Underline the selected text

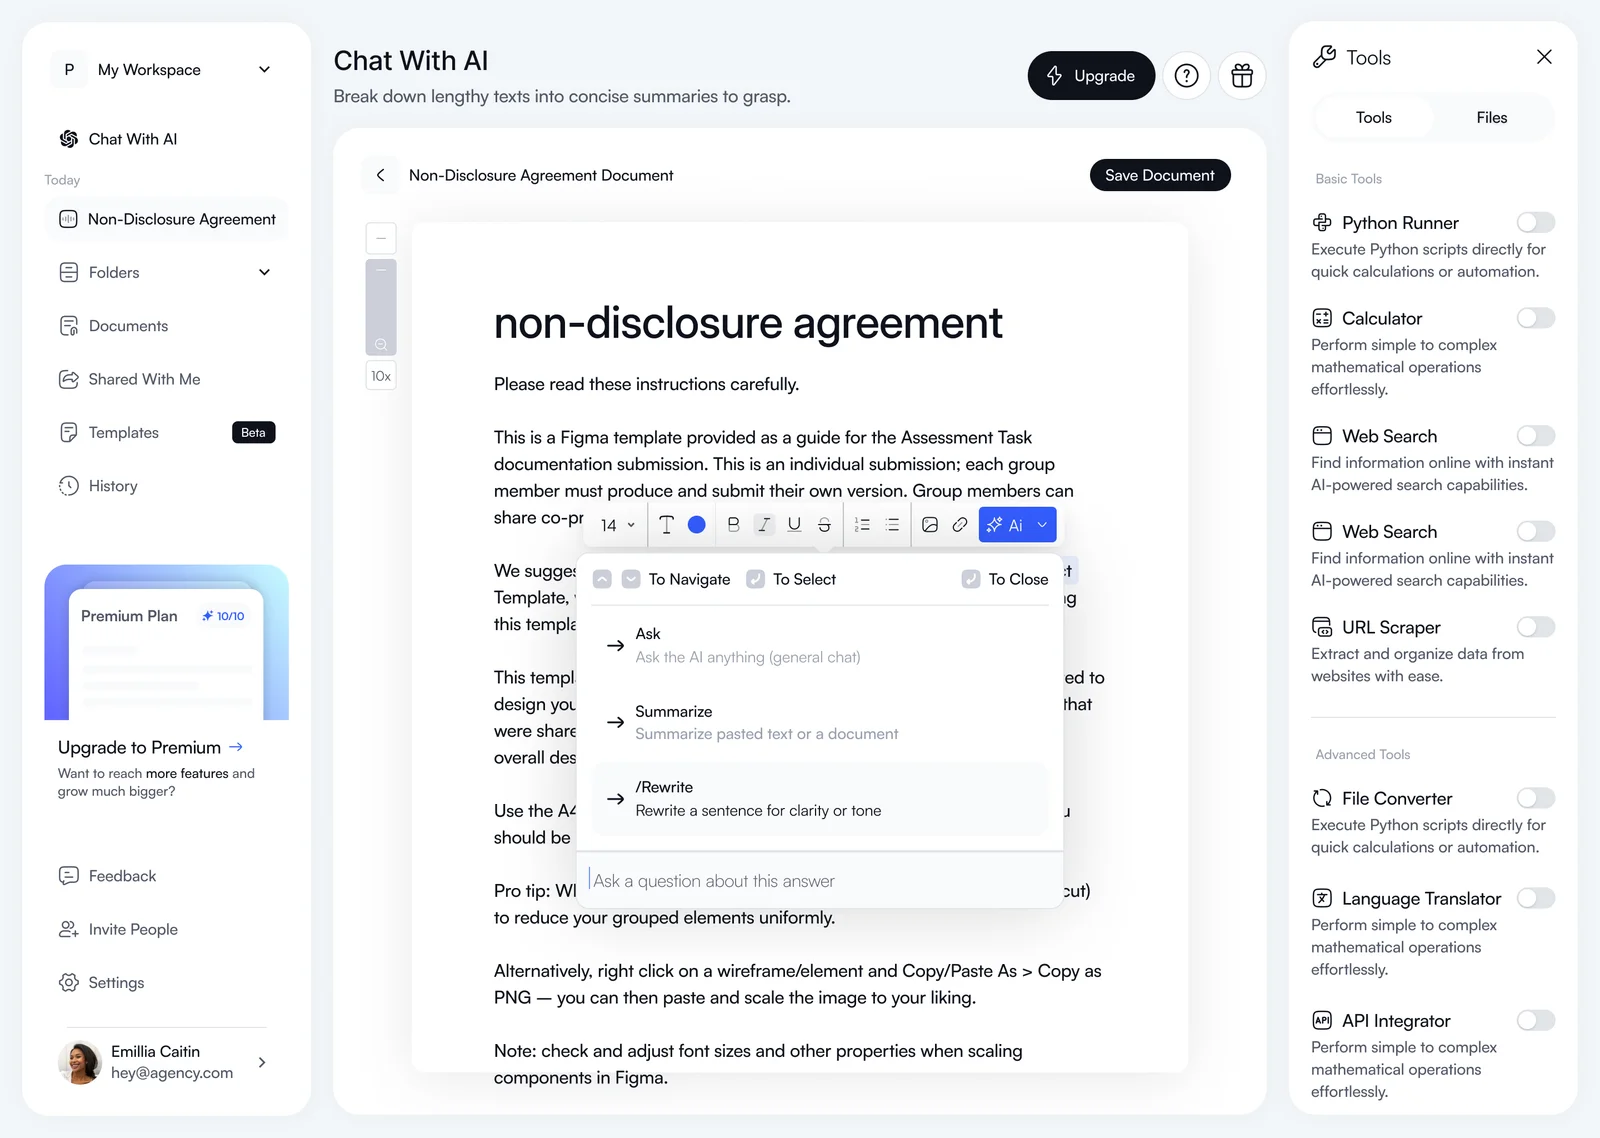(794, 525)
